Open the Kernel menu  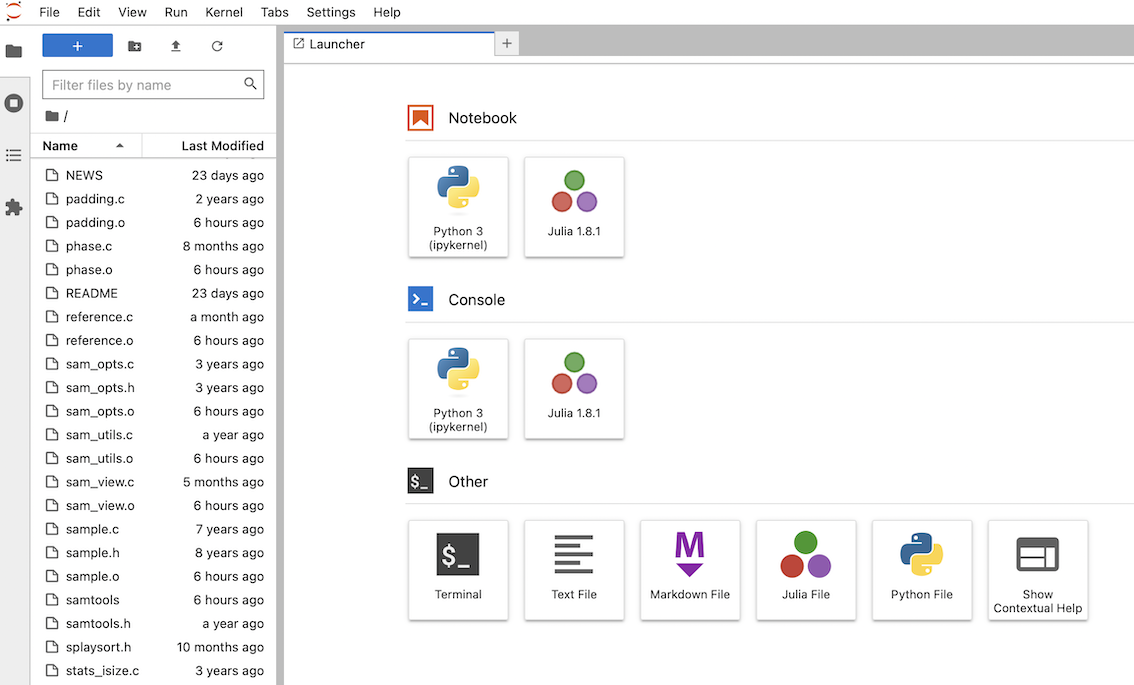coord(224,12)
